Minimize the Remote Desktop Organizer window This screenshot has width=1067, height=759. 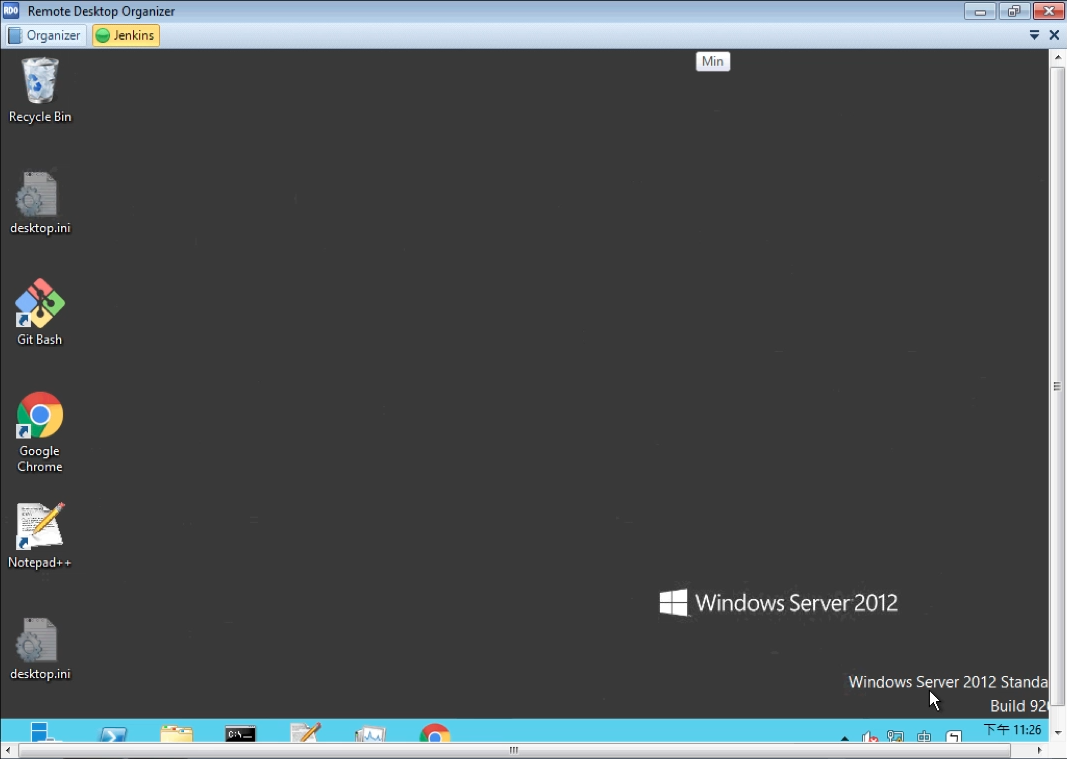point(980,12)
